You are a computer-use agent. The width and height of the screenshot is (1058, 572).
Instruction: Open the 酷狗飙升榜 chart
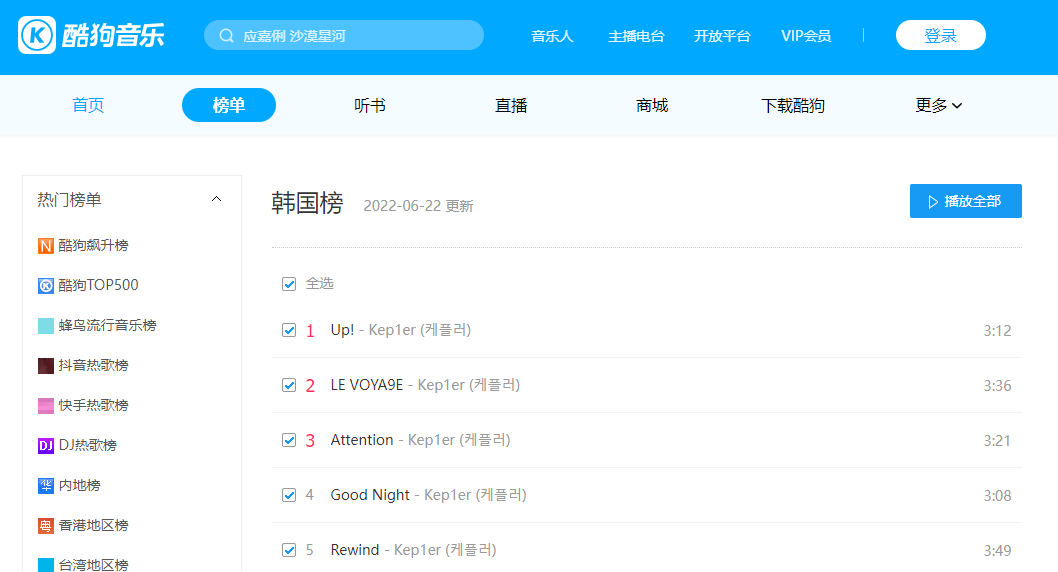(x=93, y=246)
